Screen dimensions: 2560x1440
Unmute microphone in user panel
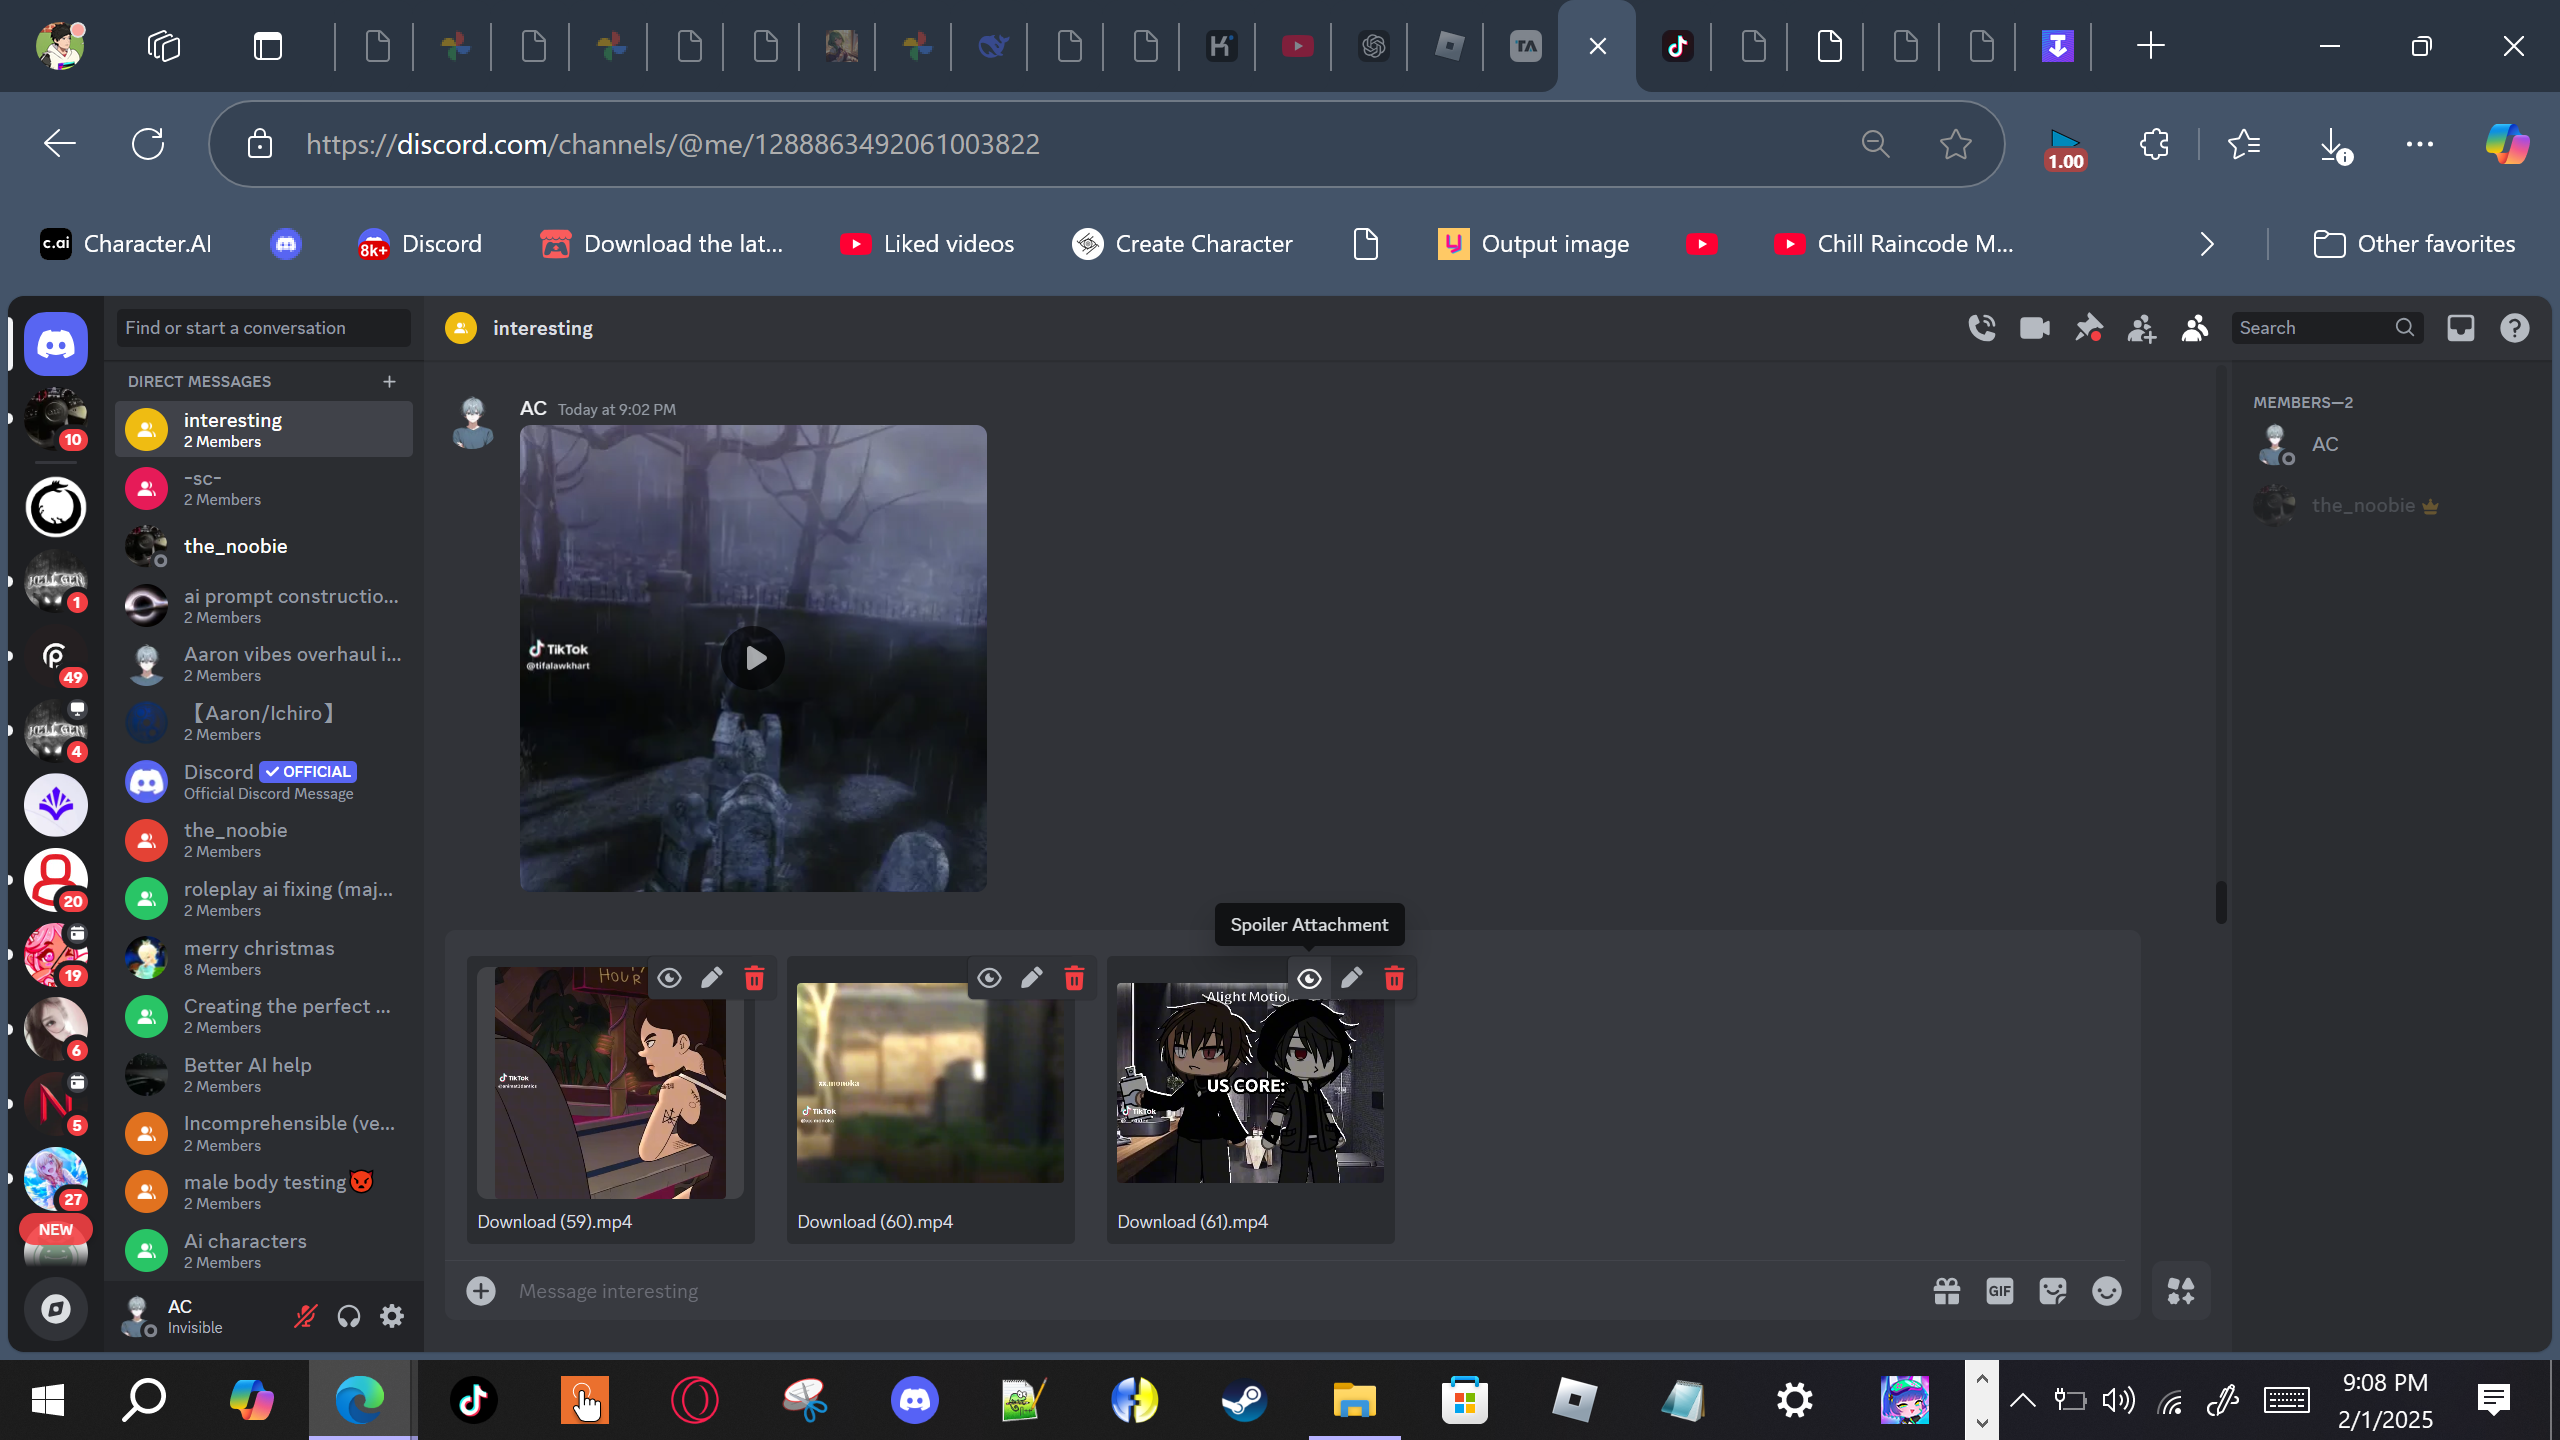[305, 1316]
